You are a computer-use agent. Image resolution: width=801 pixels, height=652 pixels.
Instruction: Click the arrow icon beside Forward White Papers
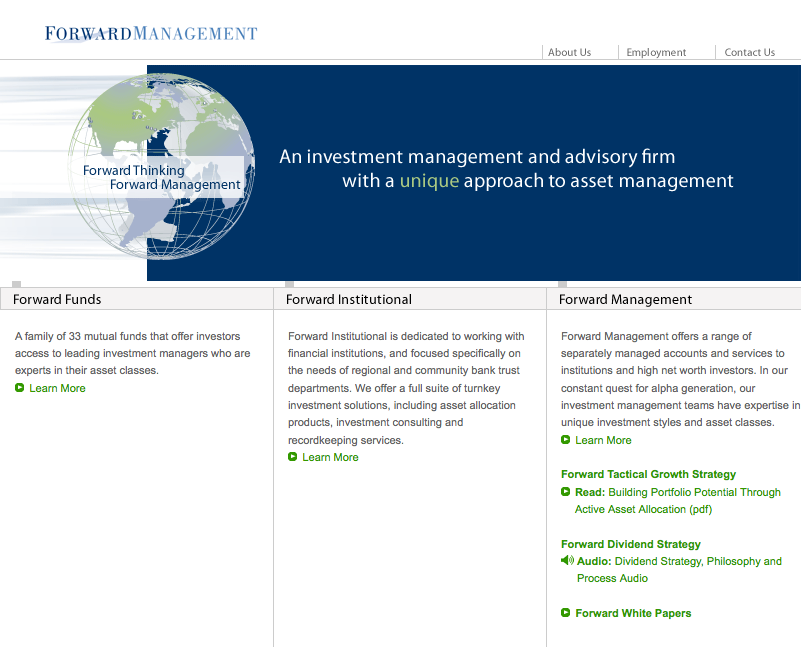click(566, 612)
